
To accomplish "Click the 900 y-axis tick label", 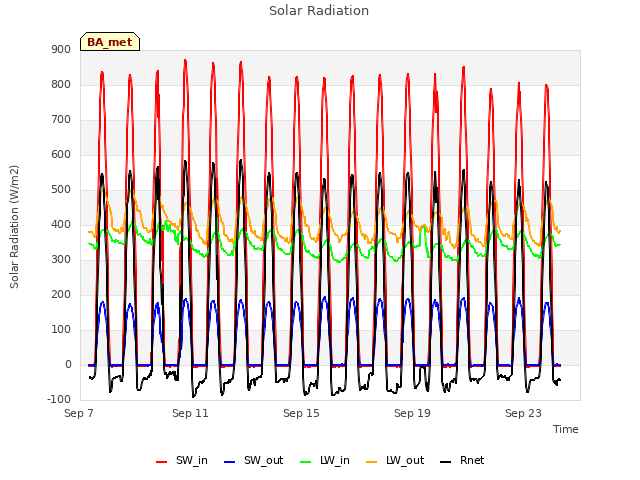I will coord(61,49).
